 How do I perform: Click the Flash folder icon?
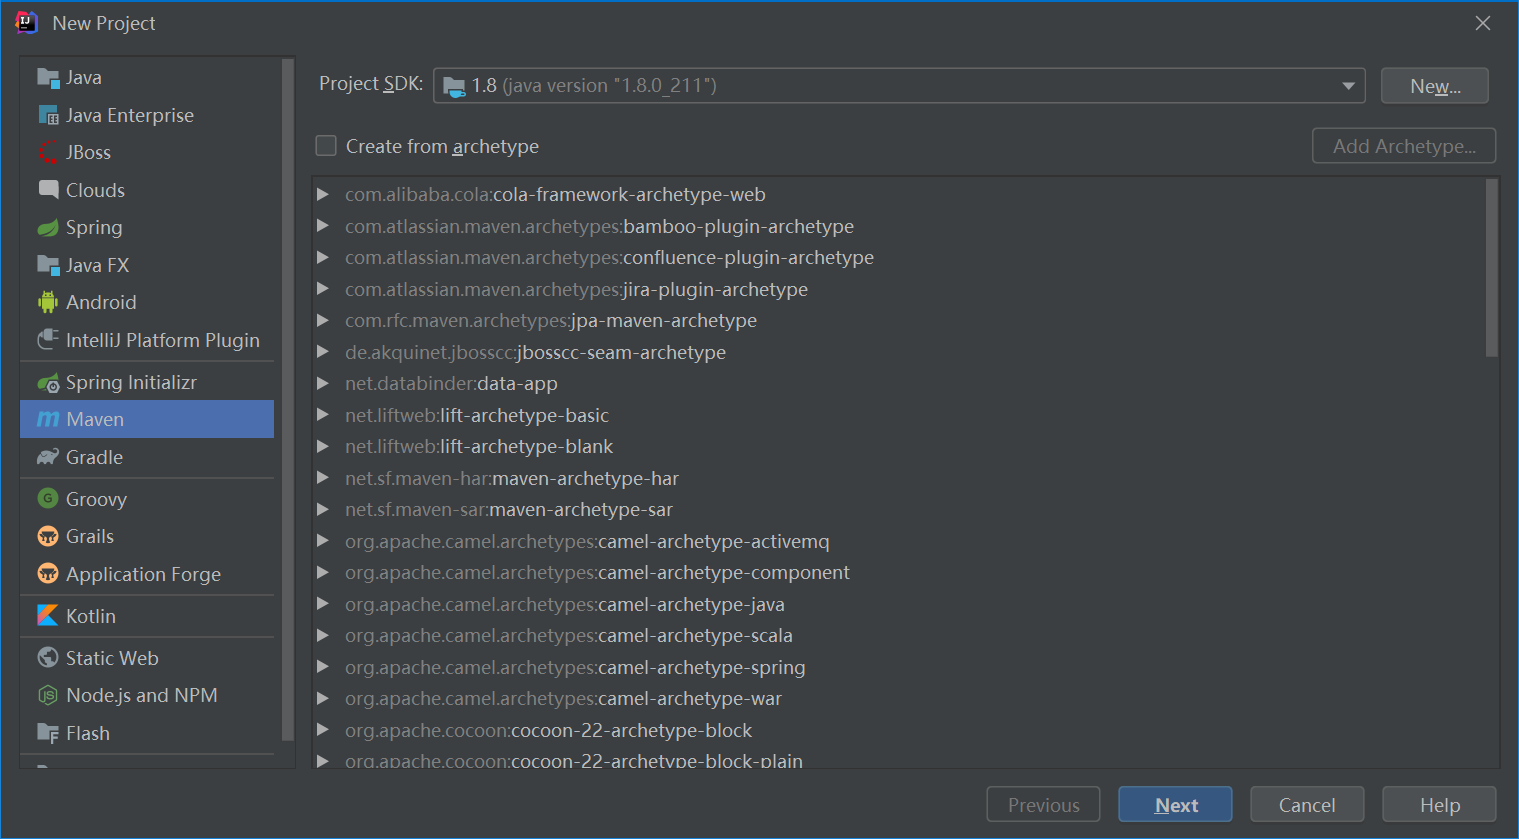pos(48,733)
